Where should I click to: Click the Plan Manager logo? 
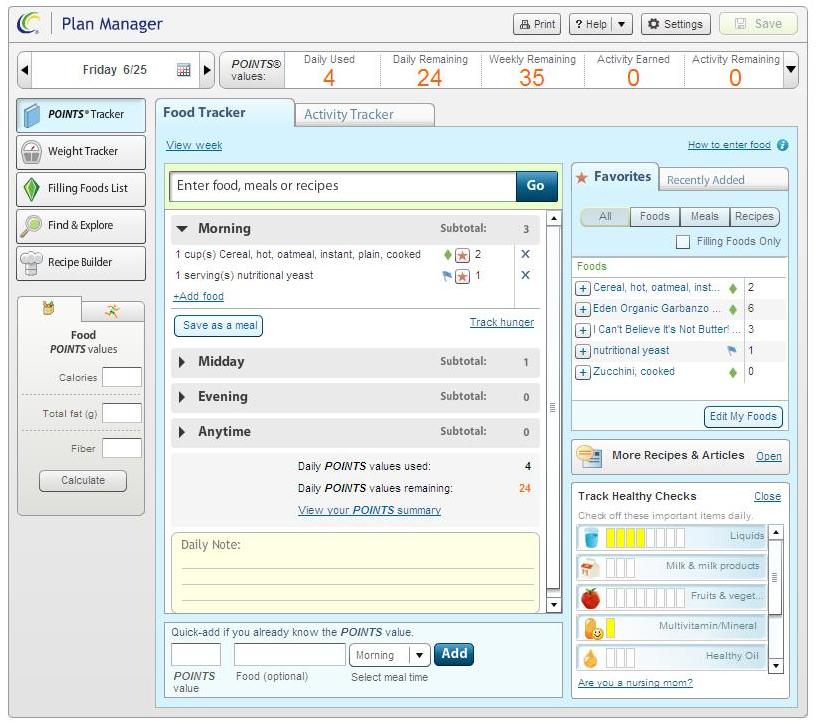[29, 24]
